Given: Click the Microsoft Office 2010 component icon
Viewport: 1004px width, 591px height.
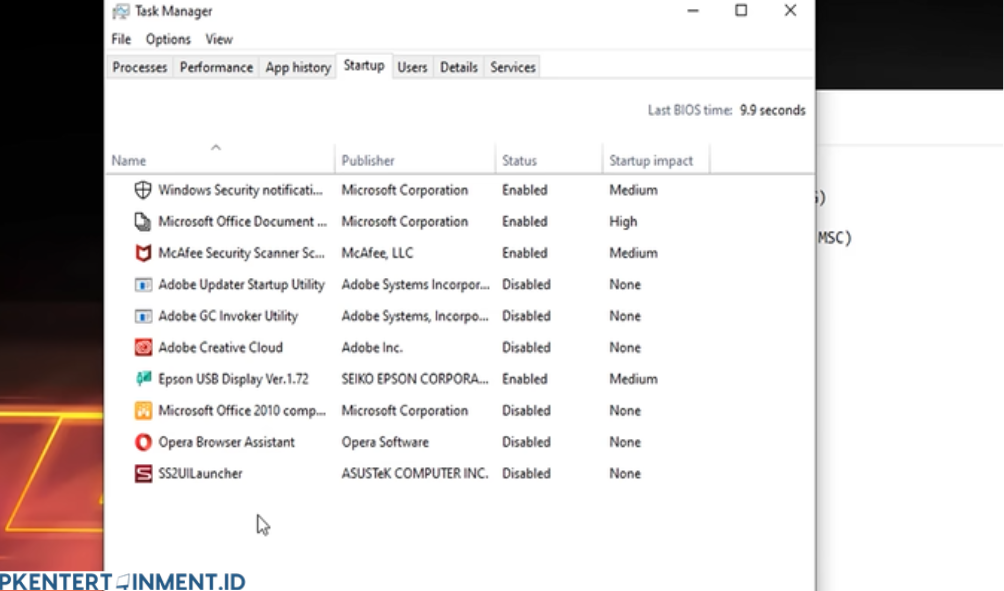Looking at the screenshot, I should click(x=143, y=410).
